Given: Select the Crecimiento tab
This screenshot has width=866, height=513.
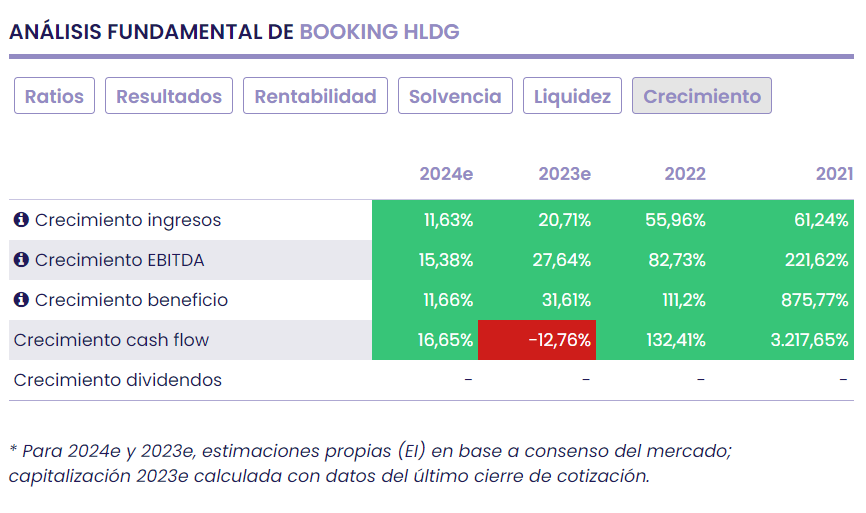Looking at the screenshot, I should (x=702, y=96).
